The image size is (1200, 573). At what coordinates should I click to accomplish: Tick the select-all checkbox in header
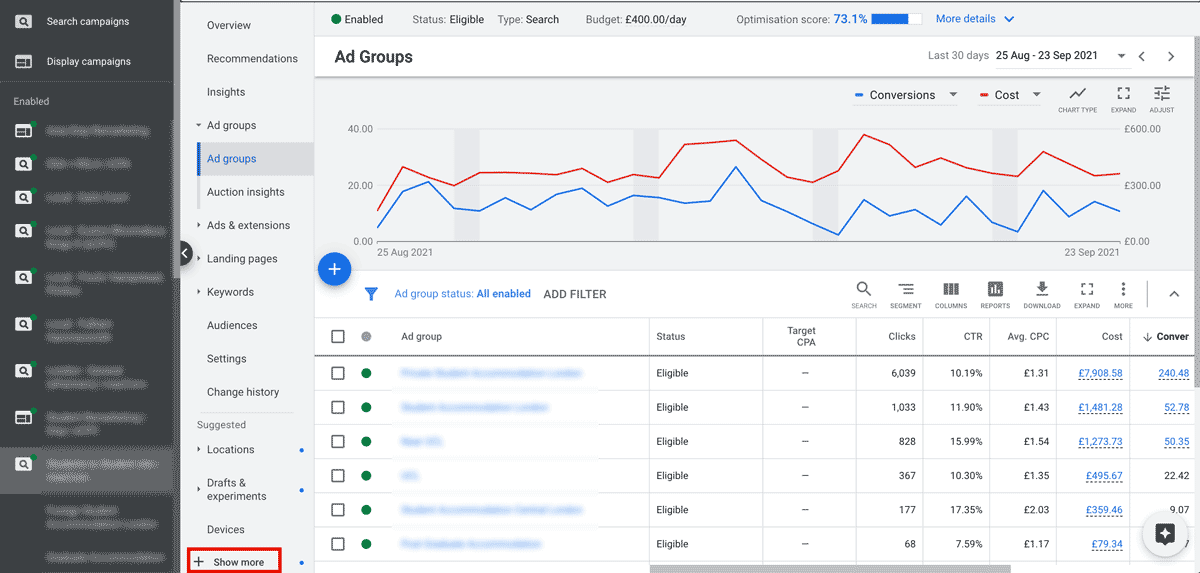pos(338,337)
